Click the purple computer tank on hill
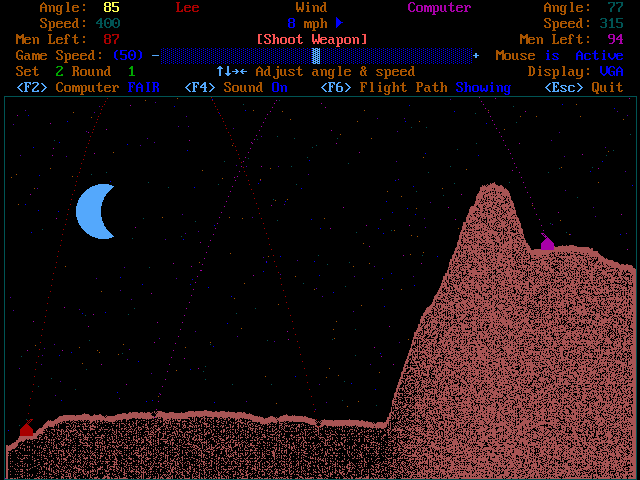 pos(547,242)
